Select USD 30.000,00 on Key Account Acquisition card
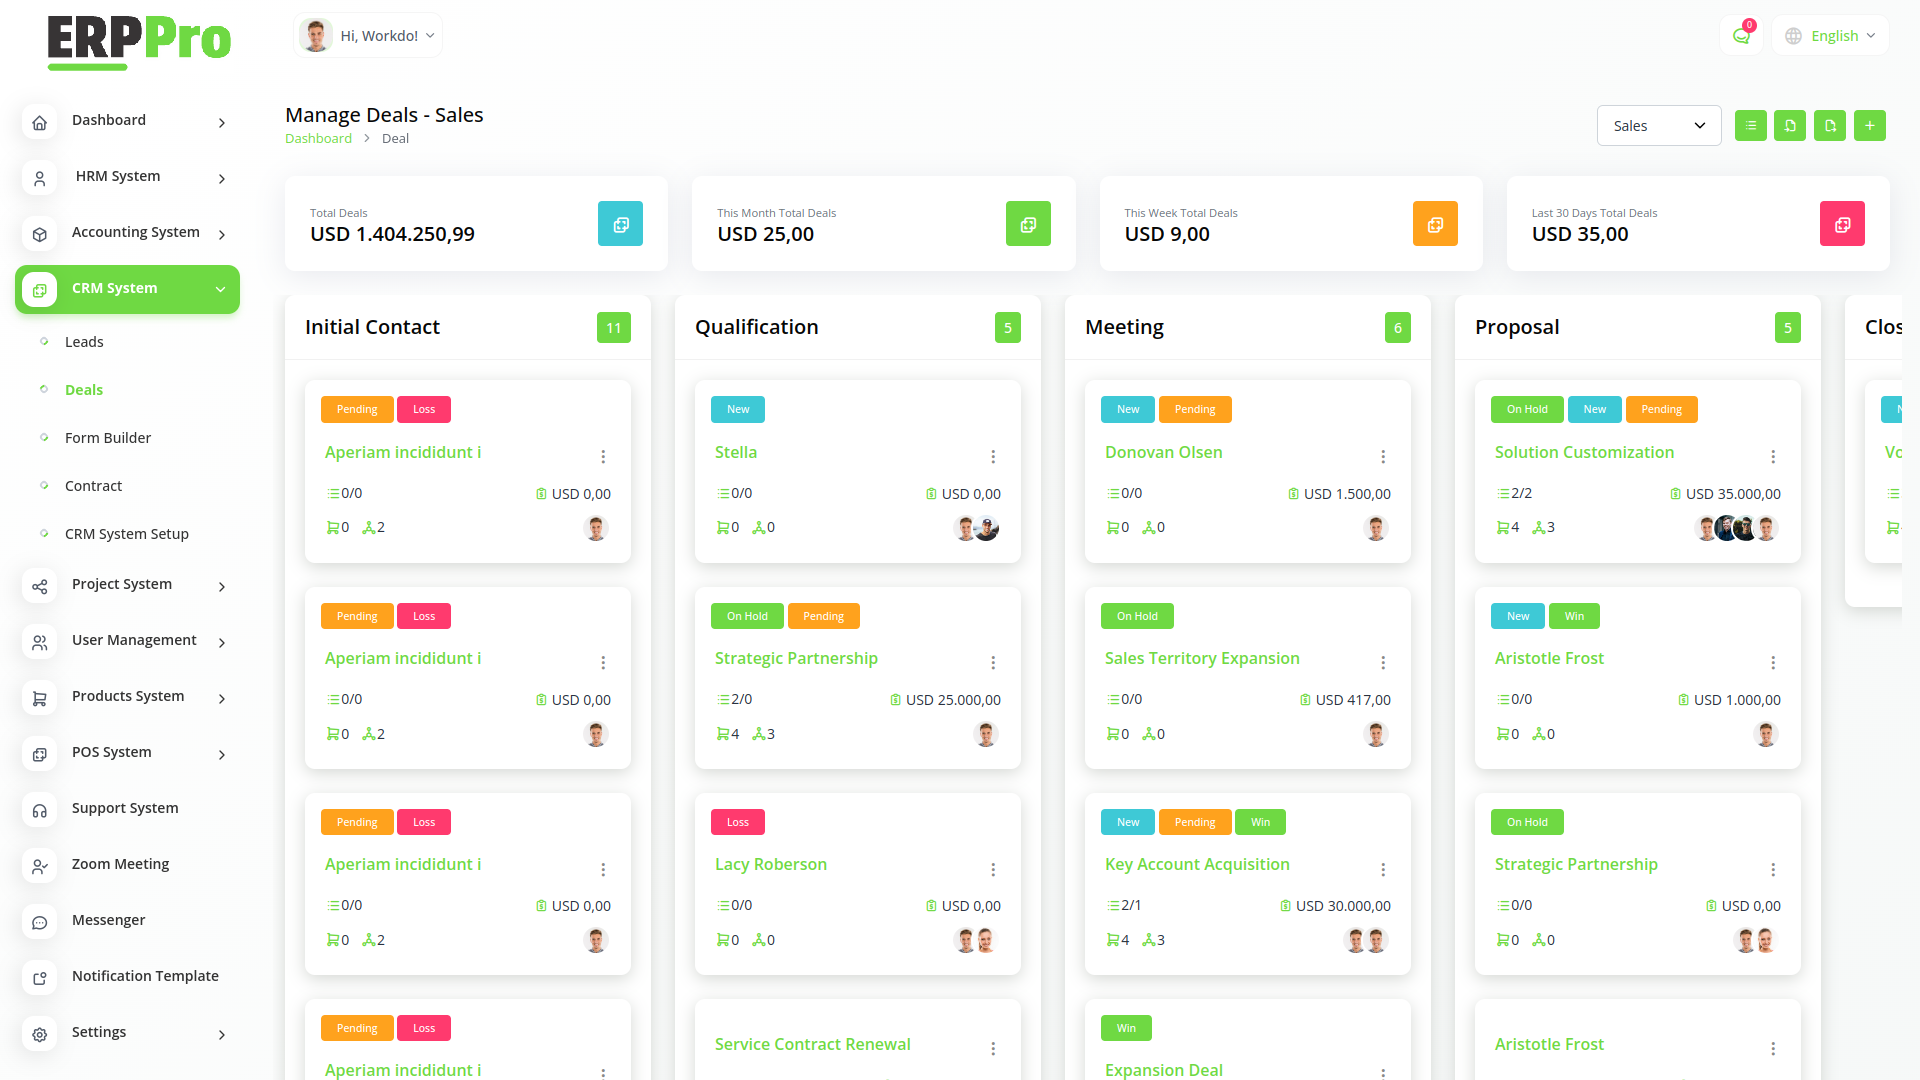This screenshot has width=1920, height=1080. (1343, 906)
